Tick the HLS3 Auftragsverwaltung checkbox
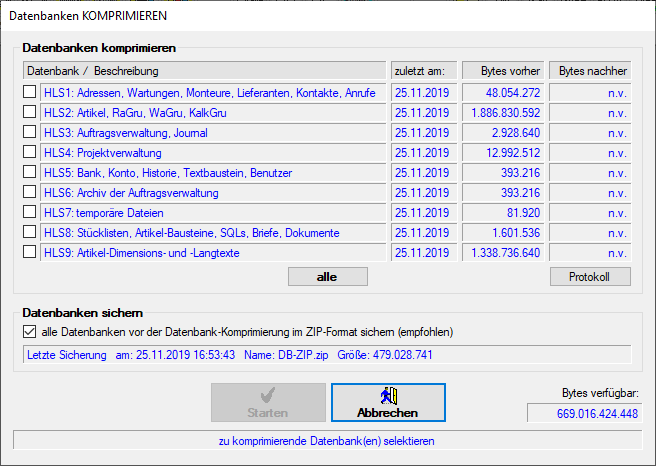 (x=30, y=133)
